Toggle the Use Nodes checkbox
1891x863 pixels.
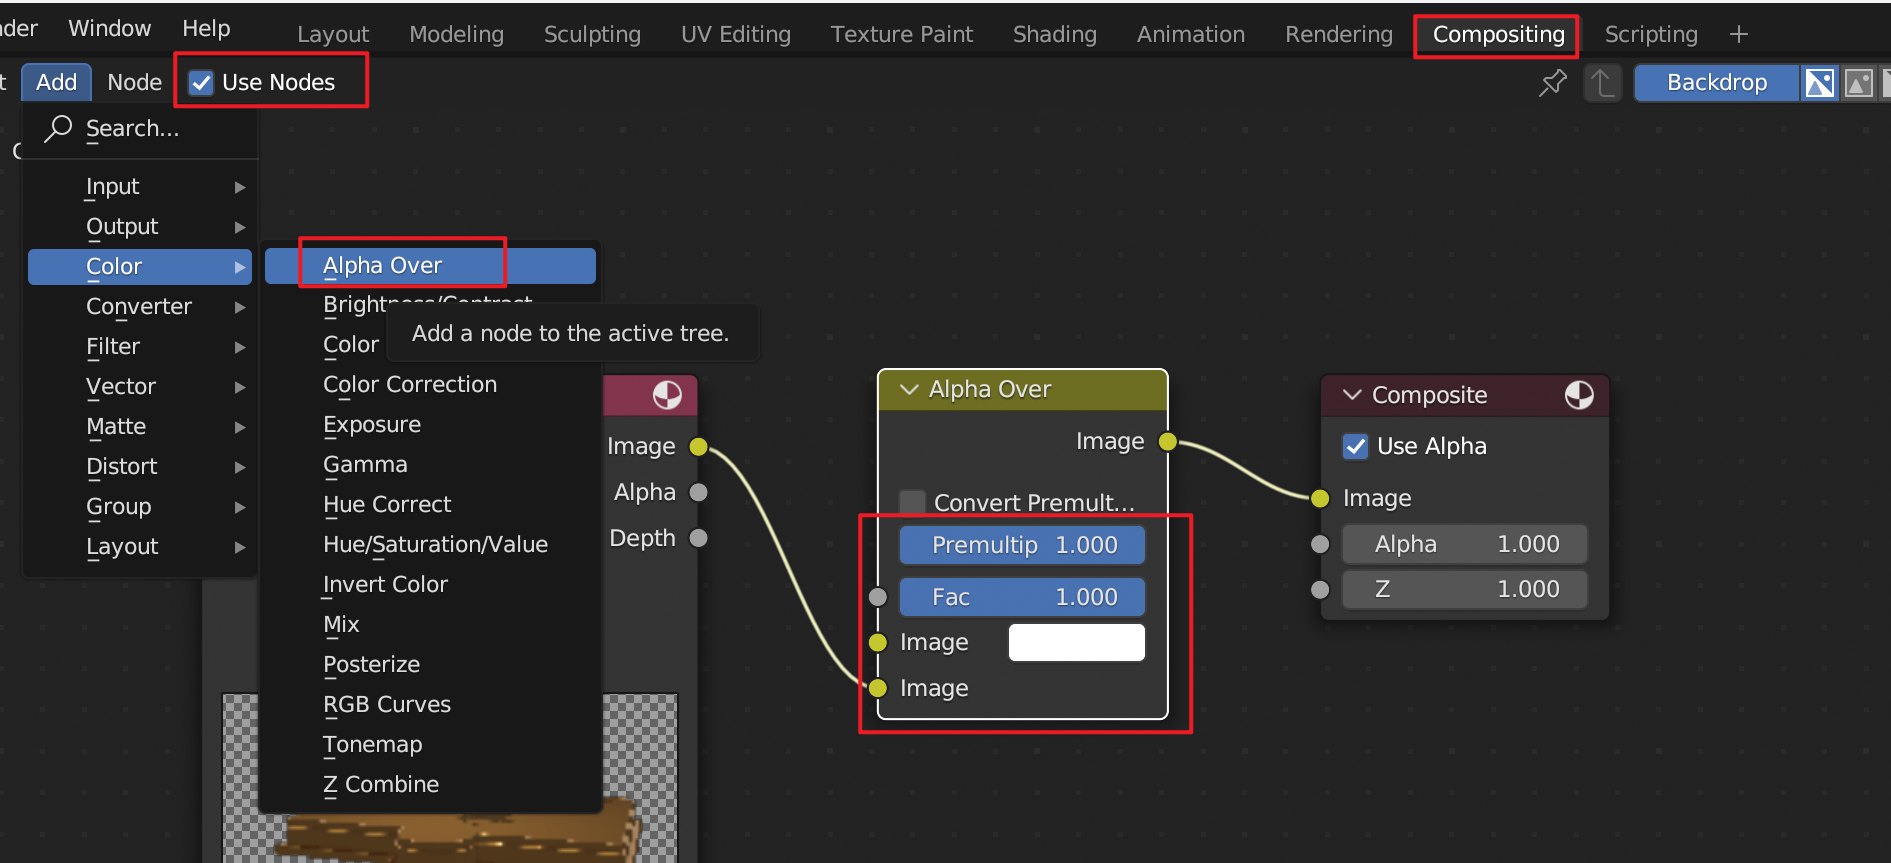pos(201,83)
